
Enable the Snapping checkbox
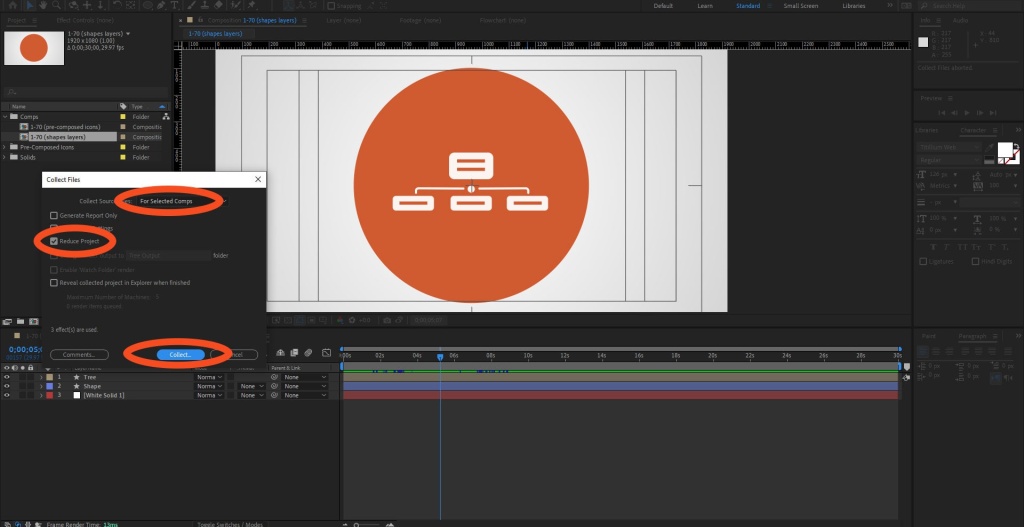331,6
